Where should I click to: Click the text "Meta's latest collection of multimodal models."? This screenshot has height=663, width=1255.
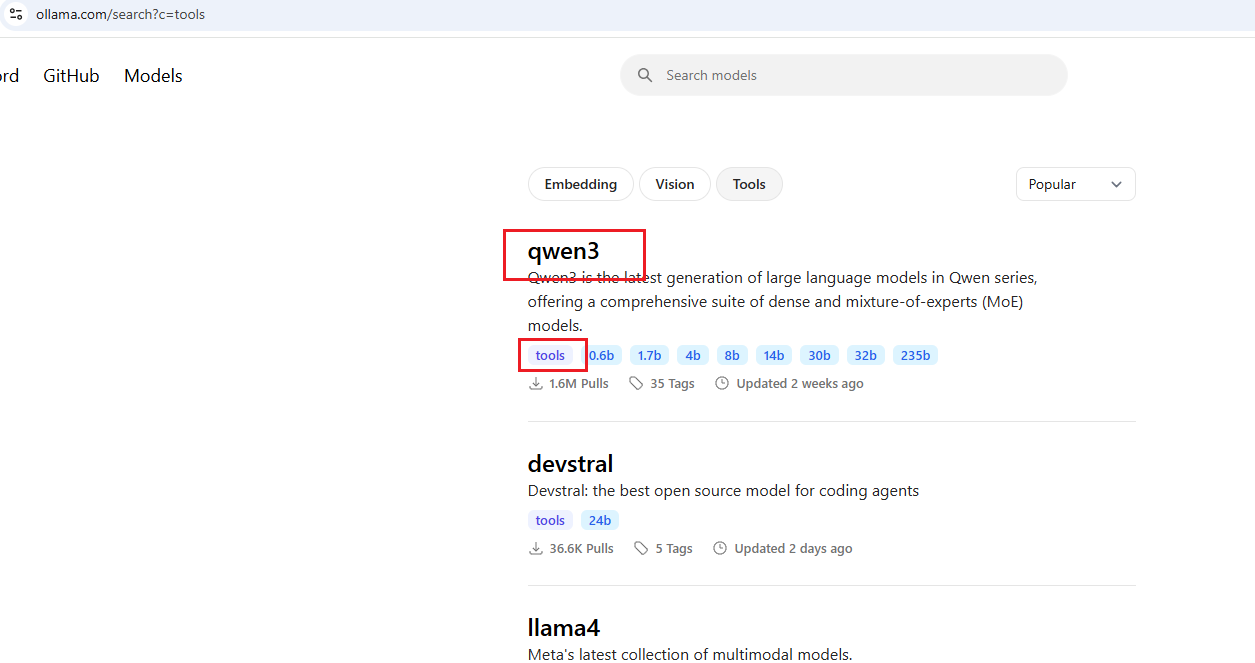pyautogui.click(x=690, y=655)
